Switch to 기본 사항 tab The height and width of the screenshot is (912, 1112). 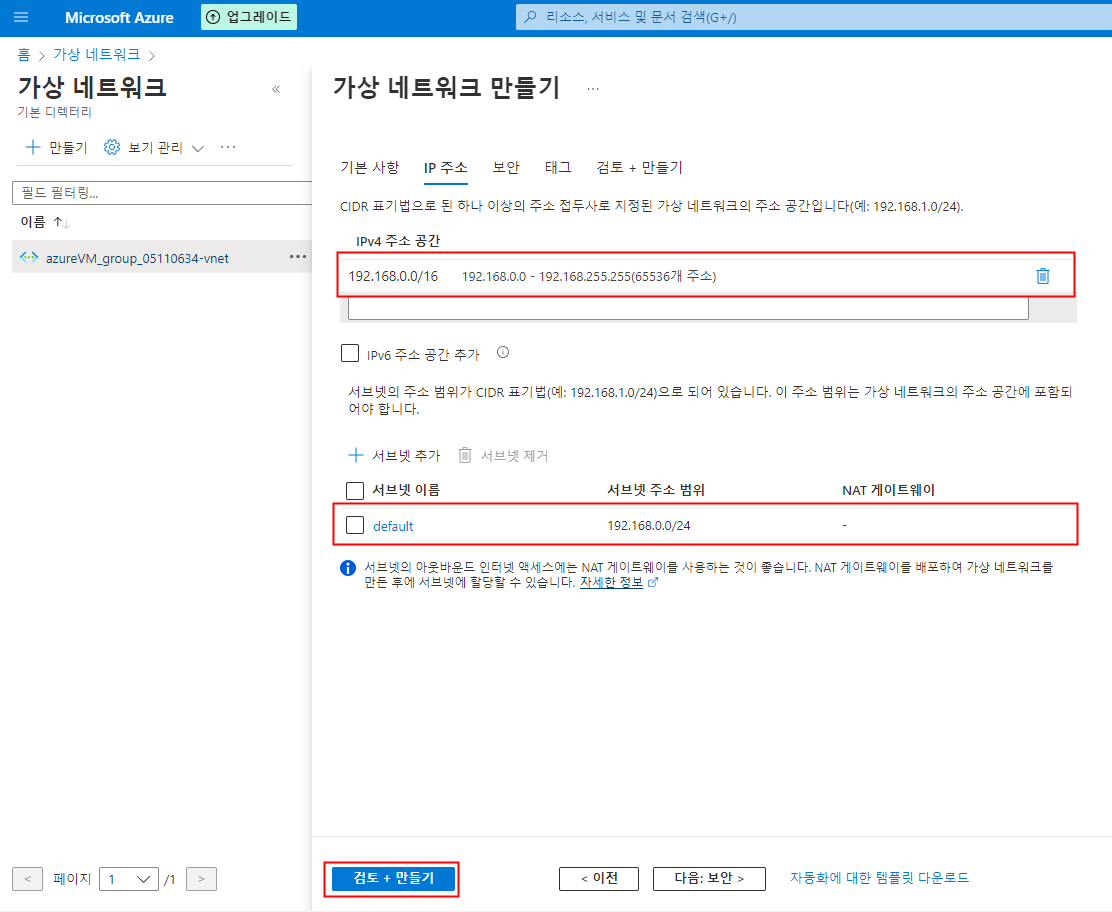point(369,167)
